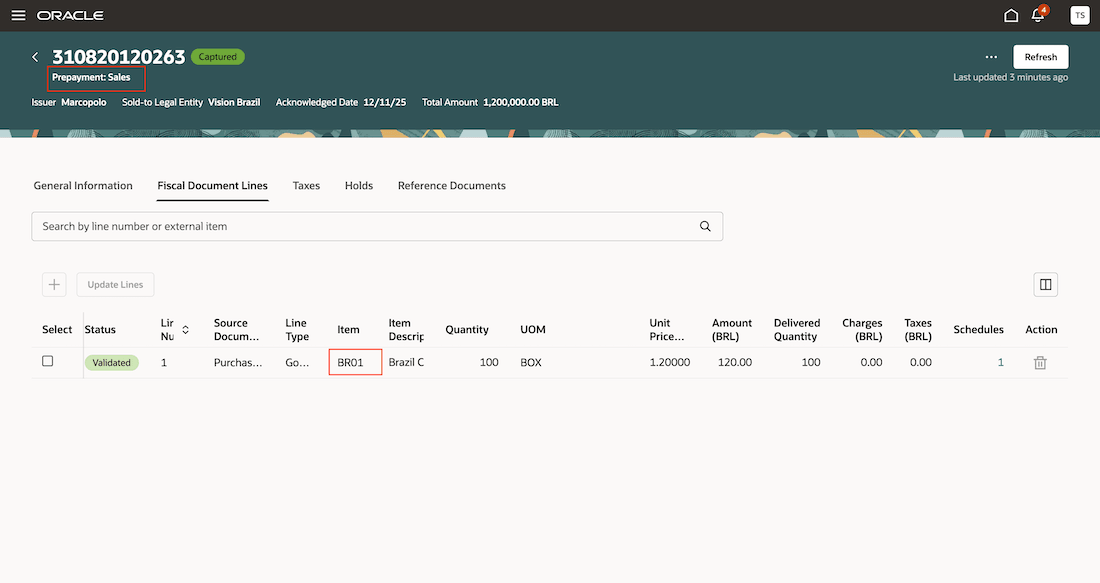Click the Home icon in the top bar
Screen dimensions: 1100x583
coord(1010,15)
